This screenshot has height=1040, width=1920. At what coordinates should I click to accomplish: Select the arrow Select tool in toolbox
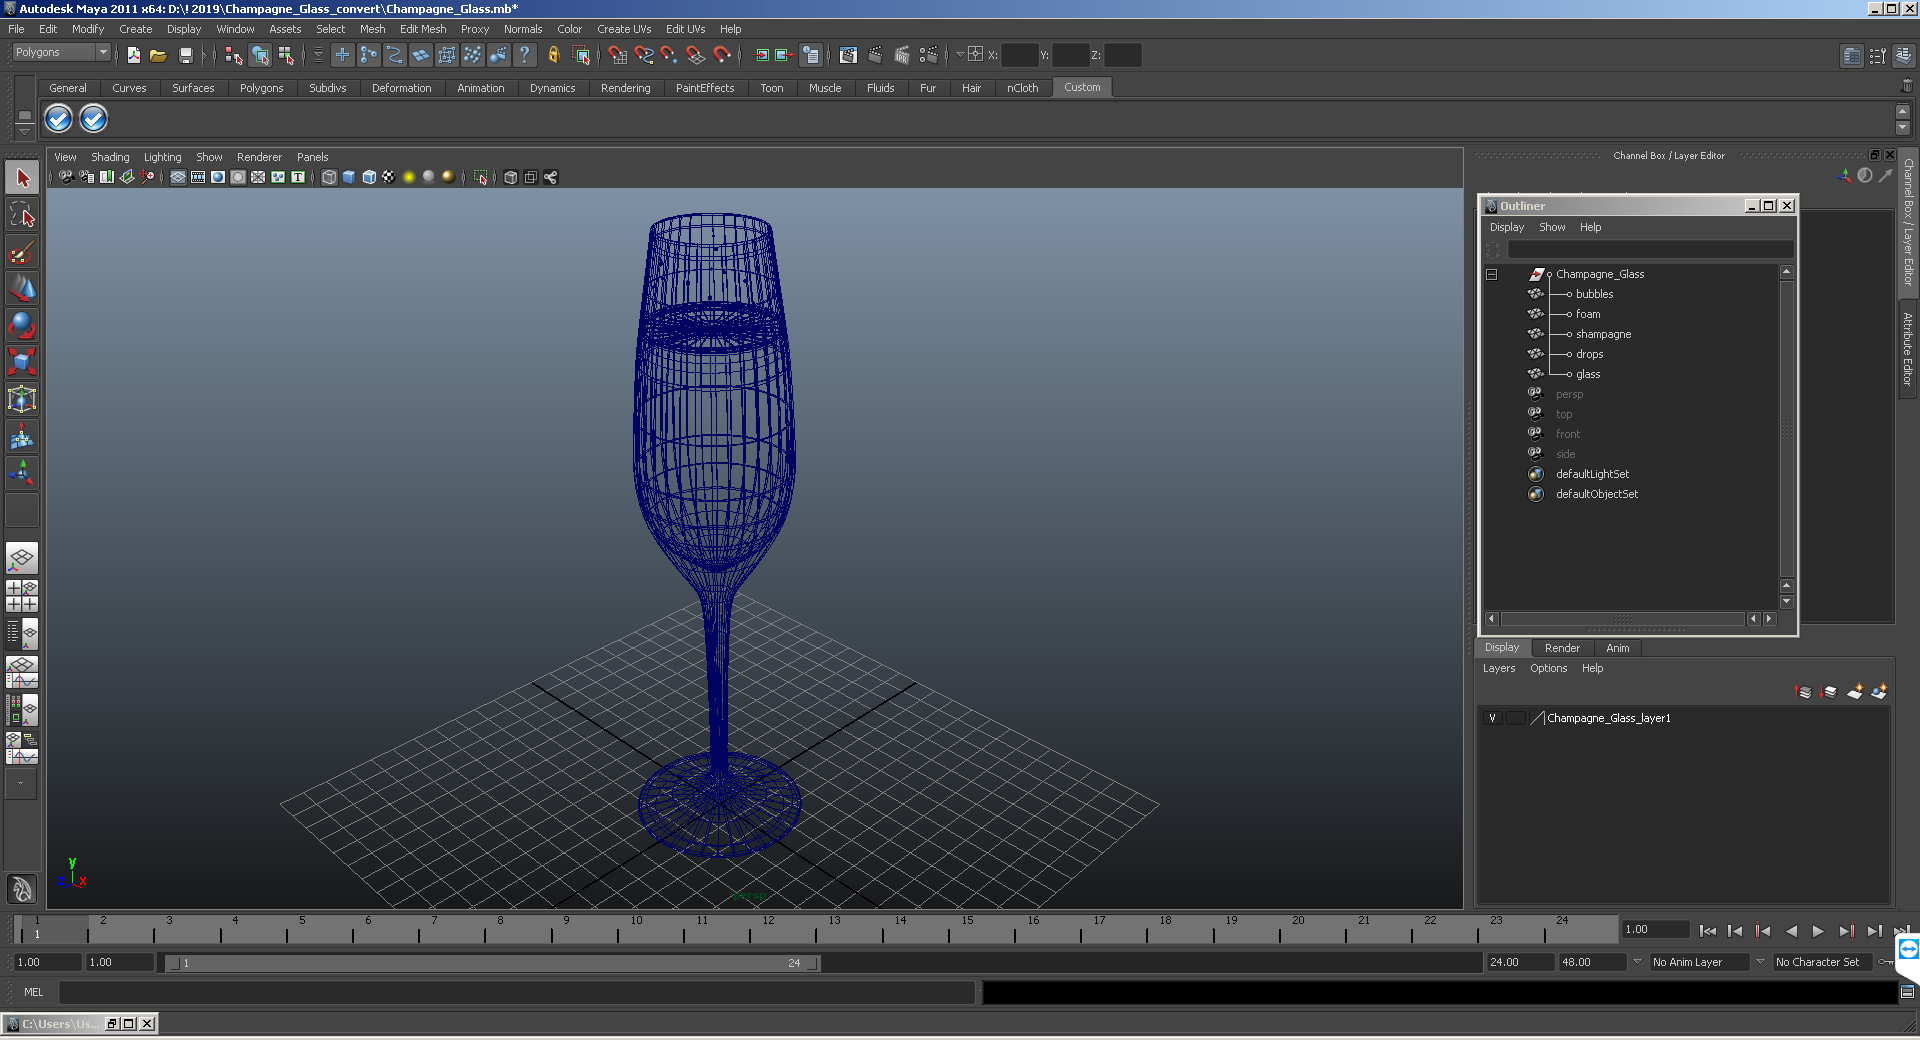(x=22, y=178)
